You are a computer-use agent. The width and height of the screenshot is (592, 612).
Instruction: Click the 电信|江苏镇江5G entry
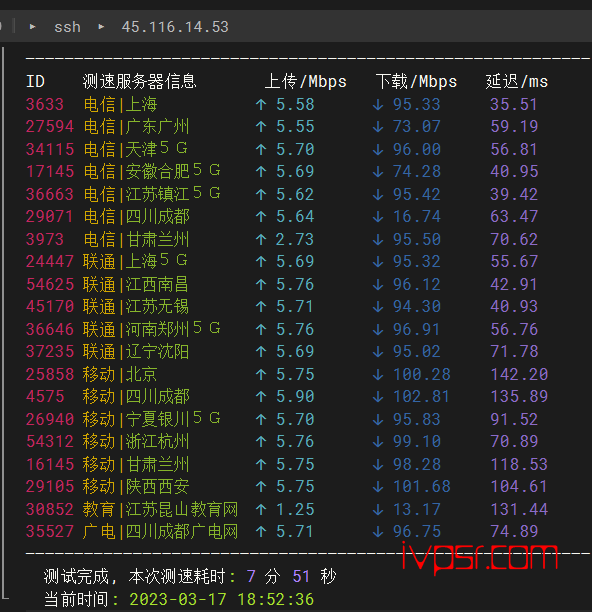click(x=152, y=194)
